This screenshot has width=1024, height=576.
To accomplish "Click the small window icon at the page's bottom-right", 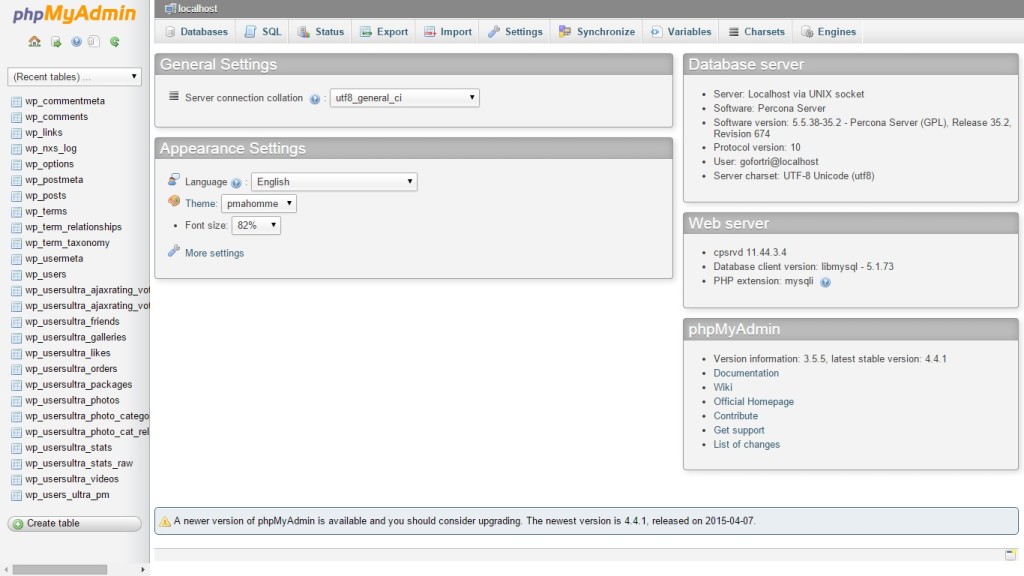I will click(x=1011, y=554).
